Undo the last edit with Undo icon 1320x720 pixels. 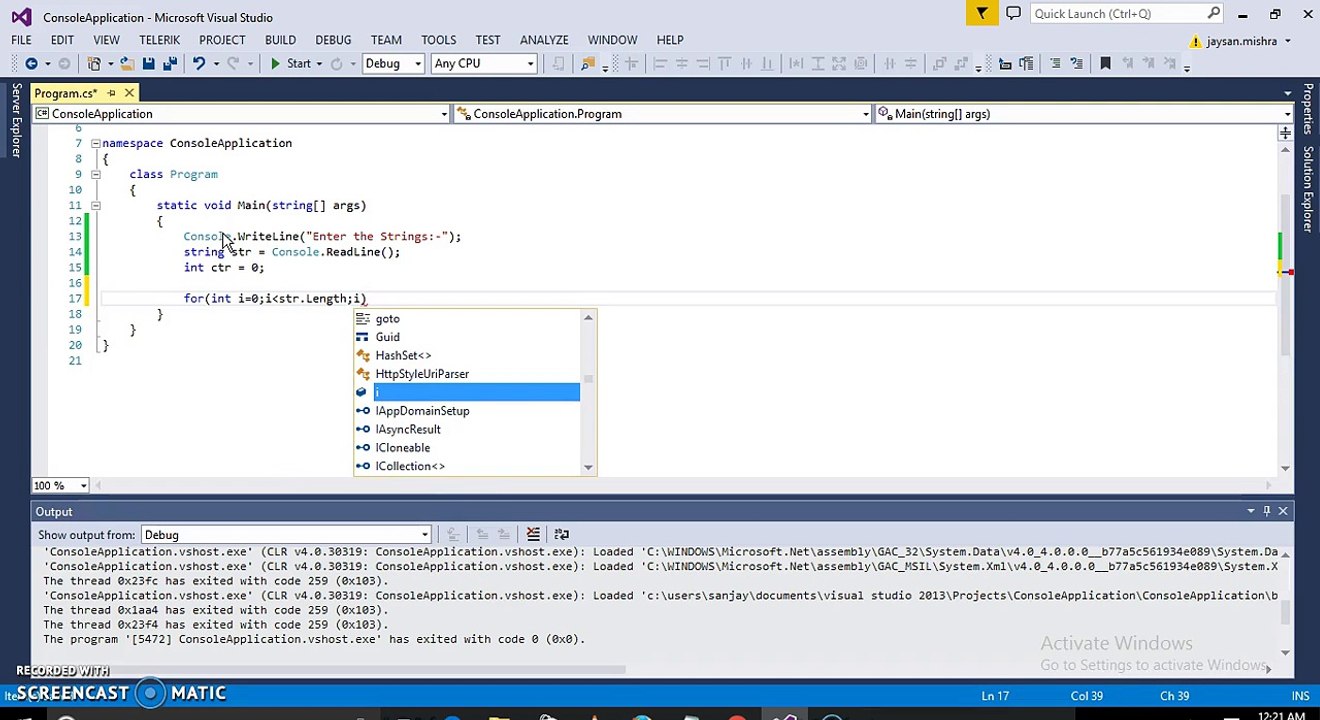[x=199, y=64]
